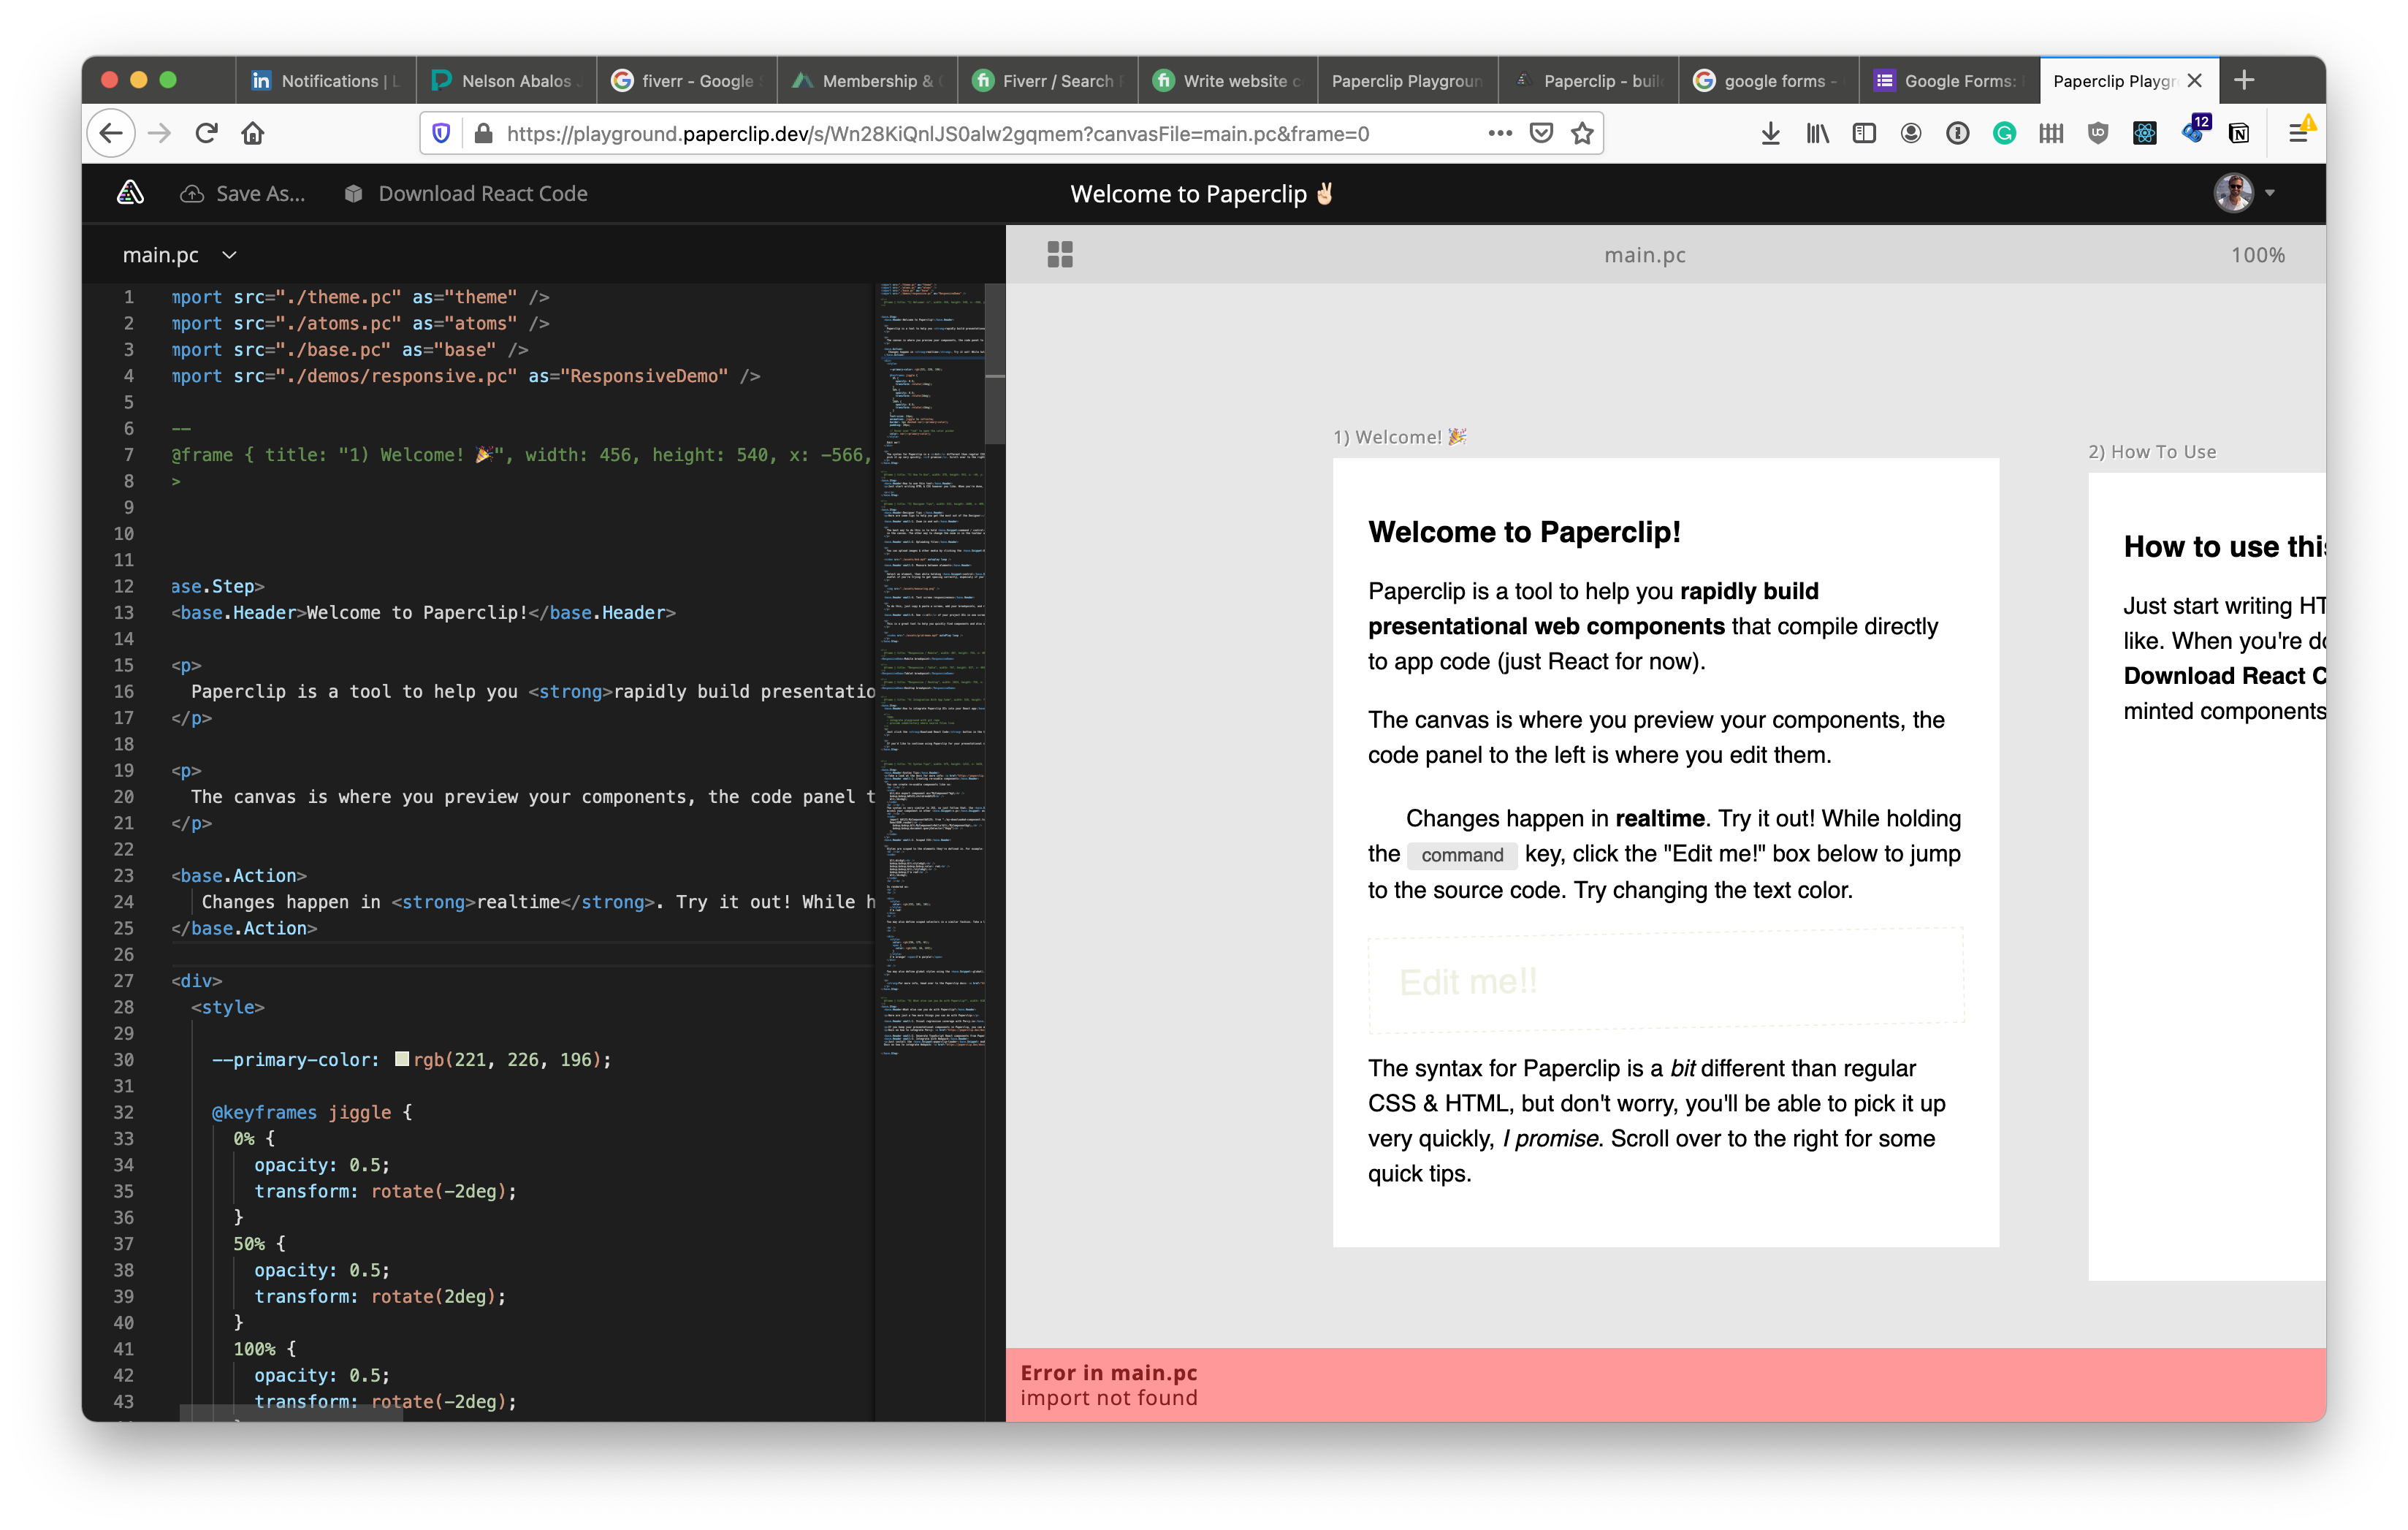
Task: Click primary-color rgb color swatch
Action: point(402,1059)
